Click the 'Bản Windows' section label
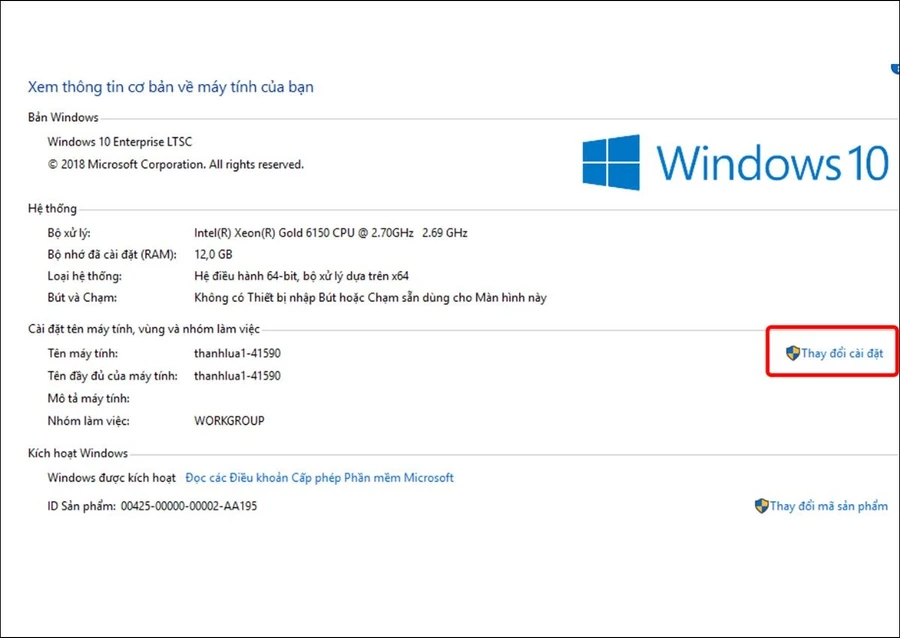 tap(63, 118)
